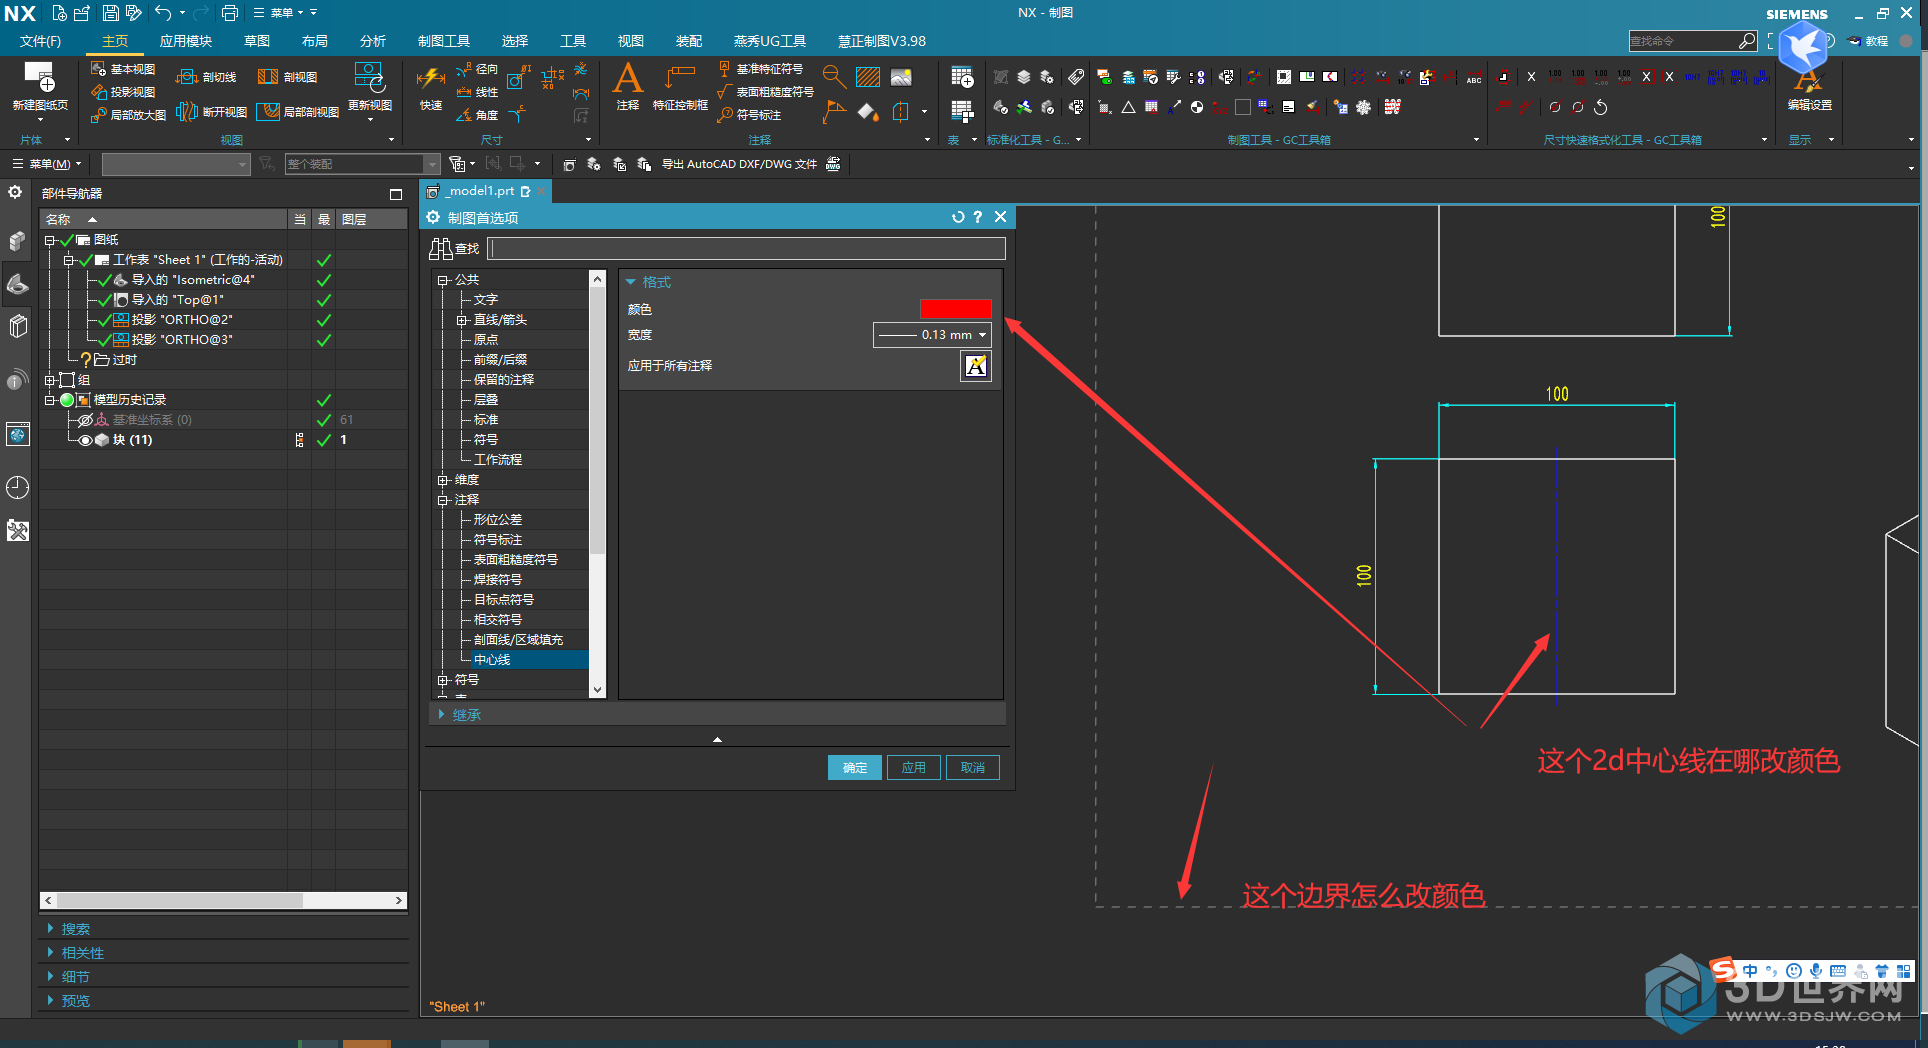Click the Crosshatch fill icon in annotation group

coord(868,77)
